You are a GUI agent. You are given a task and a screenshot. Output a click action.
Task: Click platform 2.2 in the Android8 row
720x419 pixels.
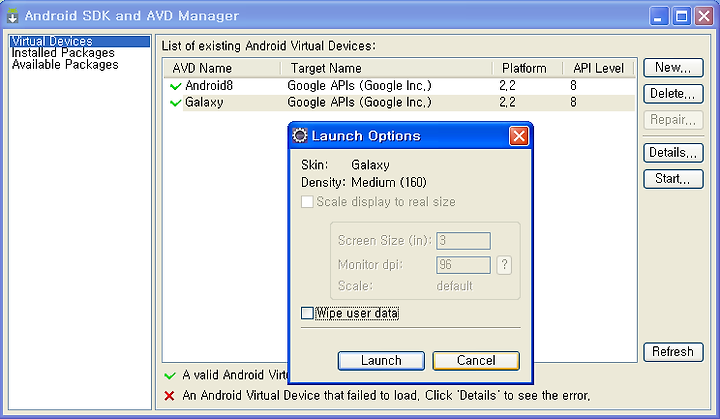[507, 85]
